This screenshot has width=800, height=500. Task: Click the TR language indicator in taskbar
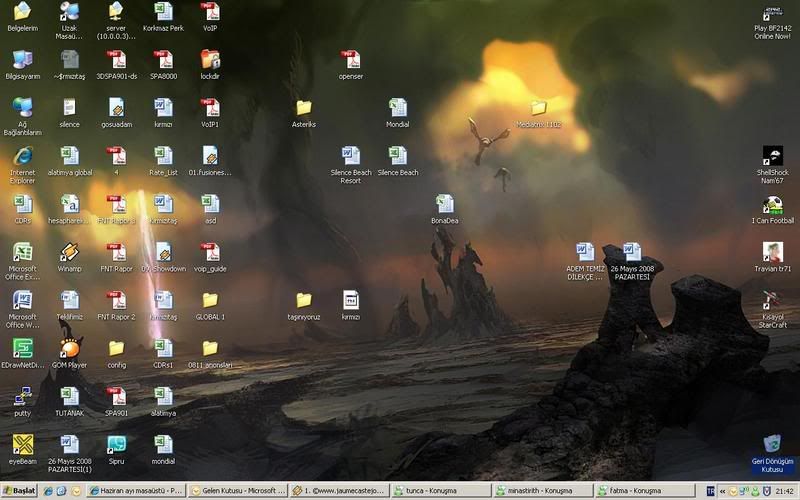(711, 491)
